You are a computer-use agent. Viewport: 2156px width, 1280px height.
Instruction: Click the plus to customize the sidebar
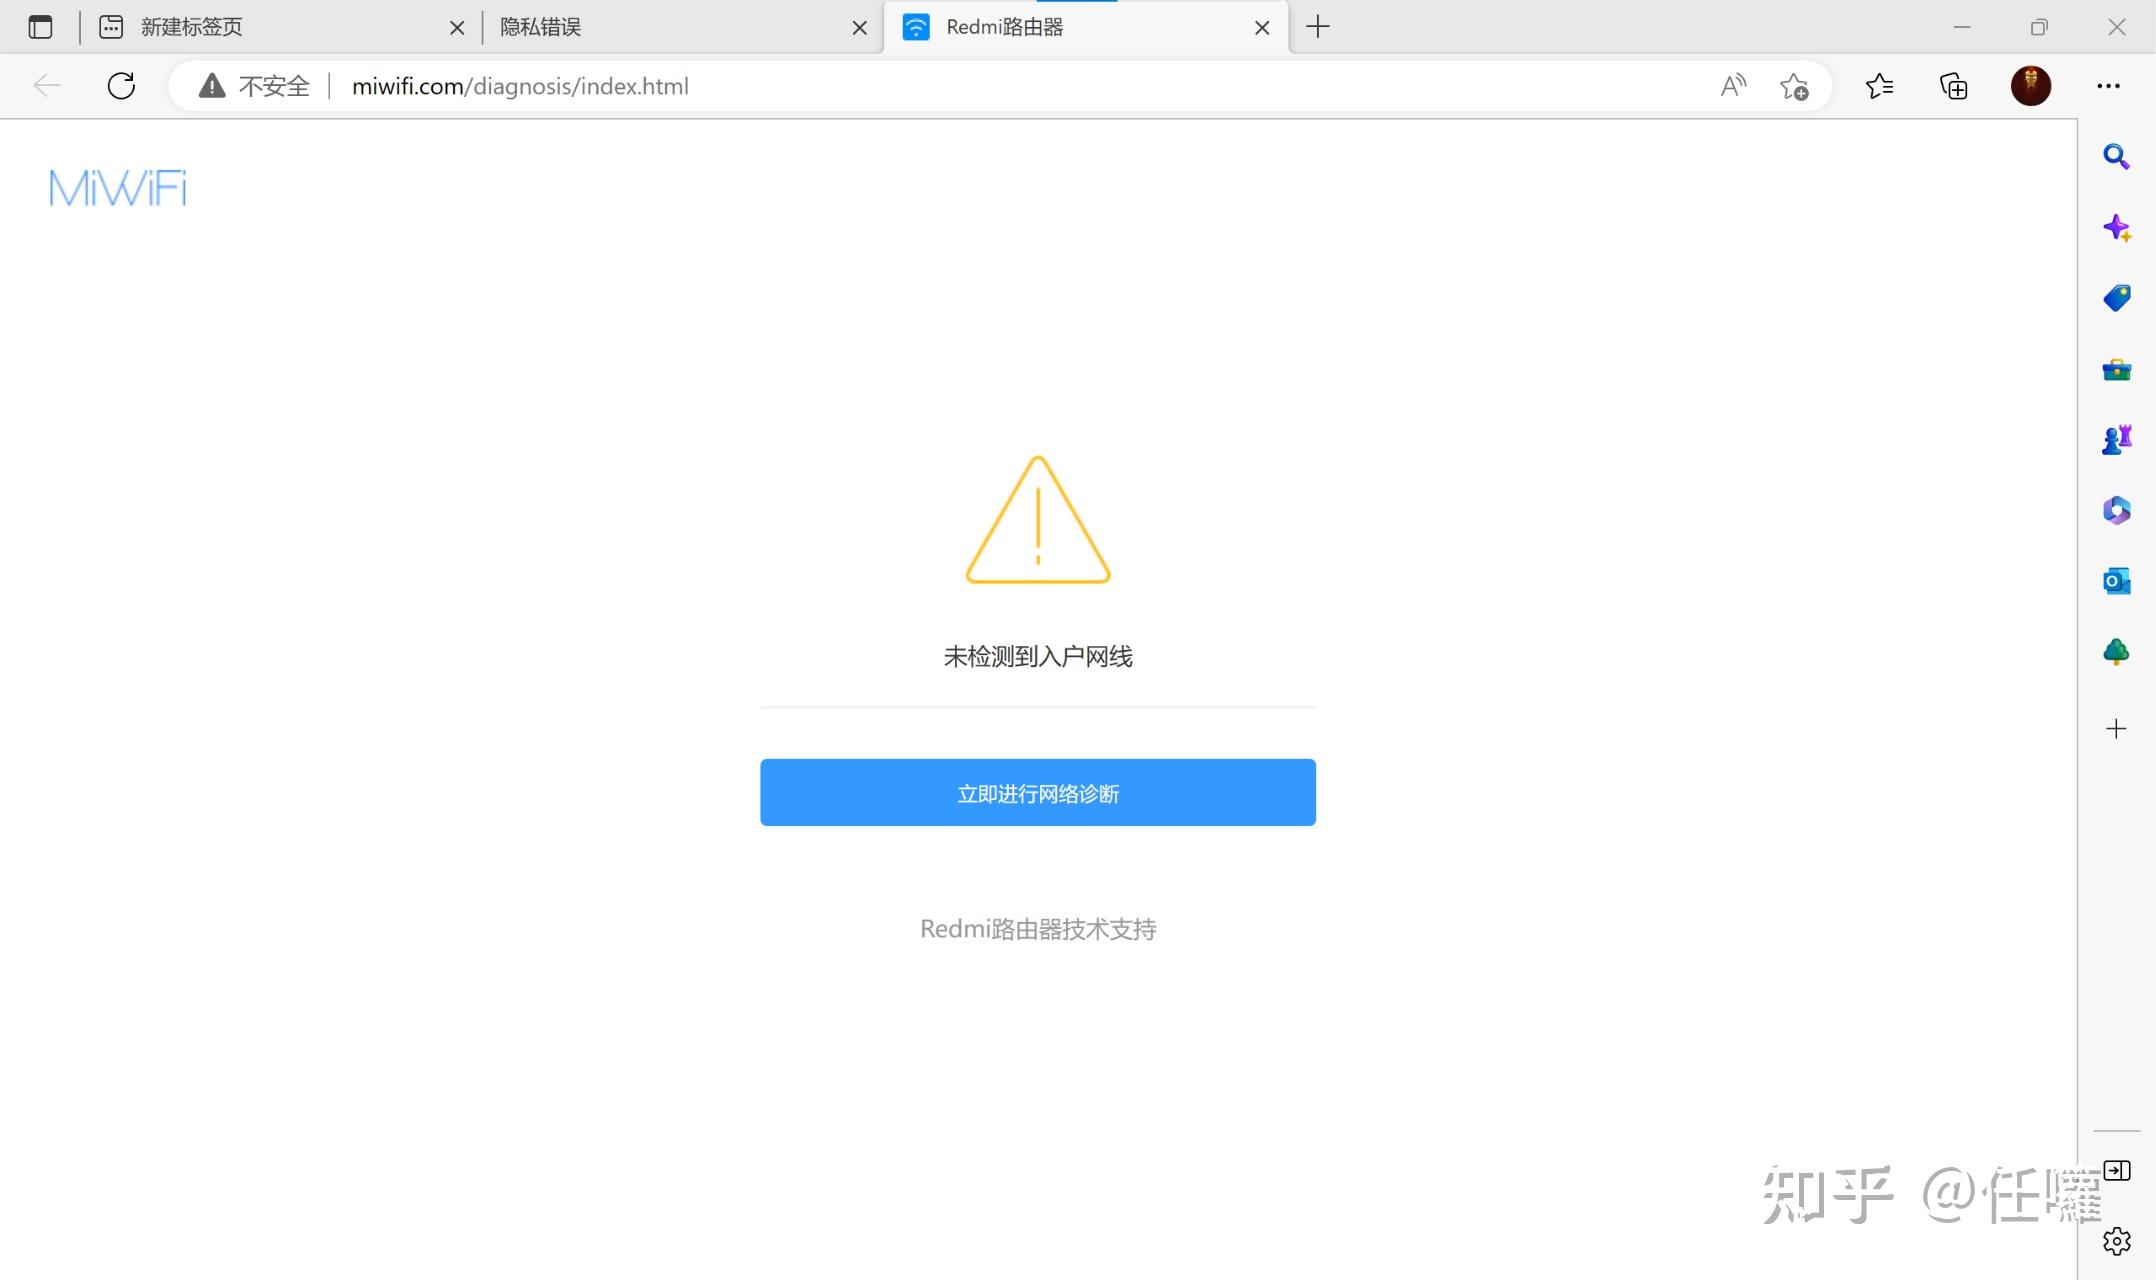(2116, 729)
